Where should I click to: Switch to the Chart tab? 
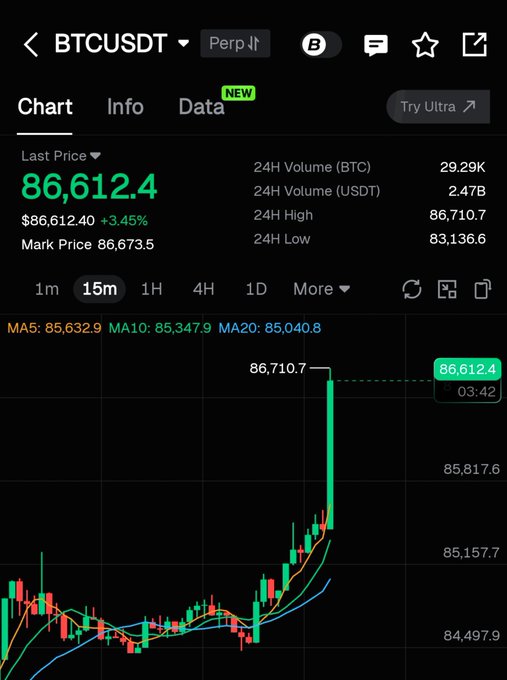point(45,107)
